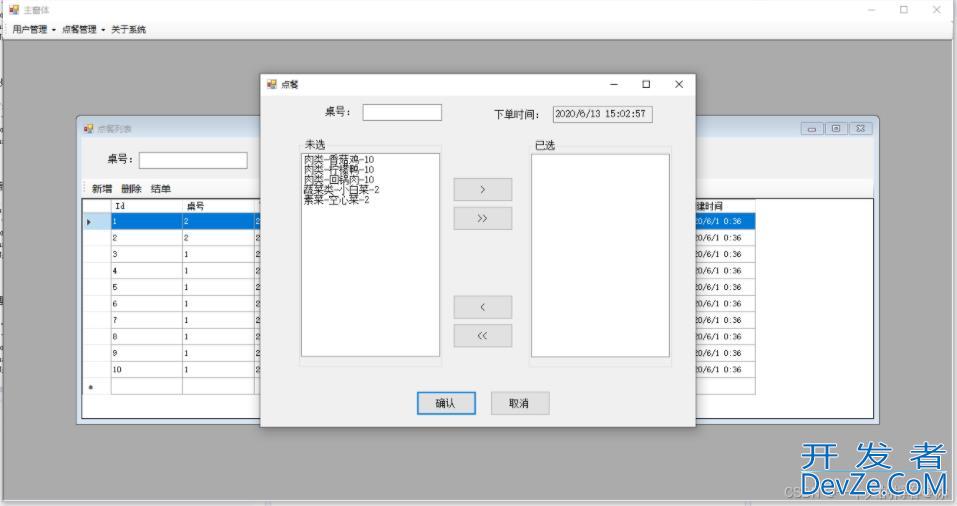The width and height of the screenshot is (957, 506).
Task: Click inside the empty 已选 list box
Action: click(x=600, y=255)
